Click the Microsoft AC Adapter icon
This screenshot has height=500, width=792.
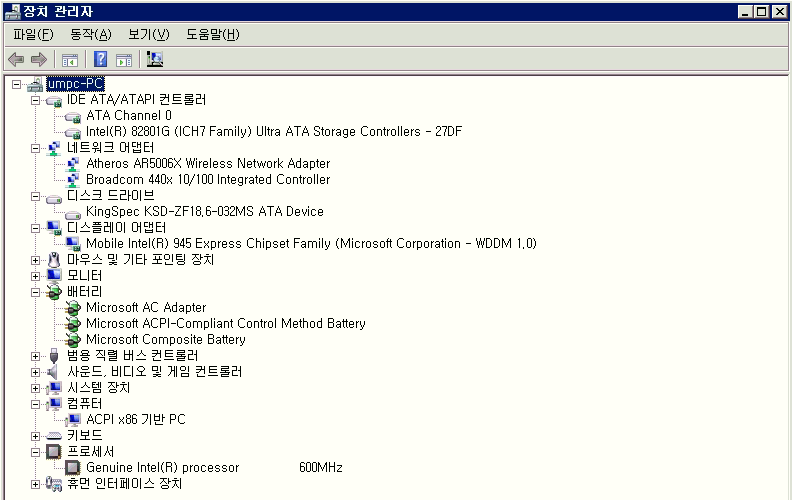pos(73,308)
